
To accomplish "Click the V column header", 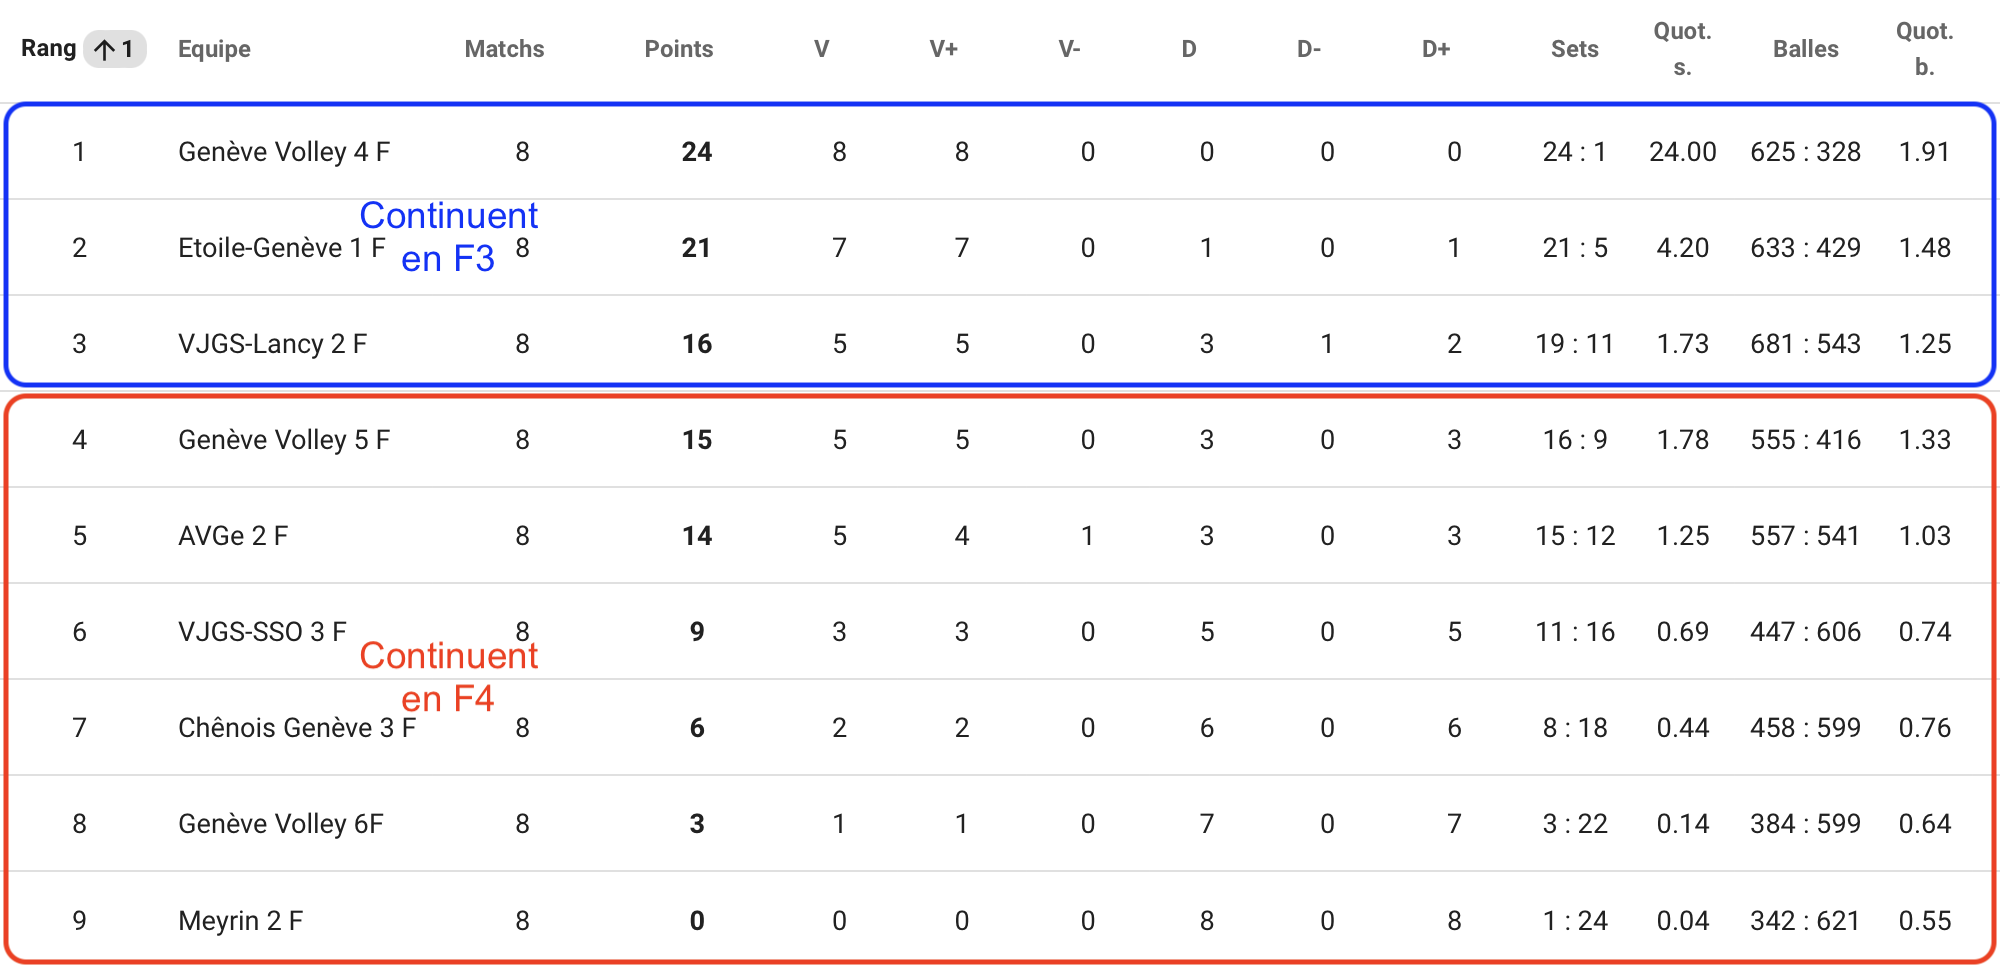I will tap(821, 49).
